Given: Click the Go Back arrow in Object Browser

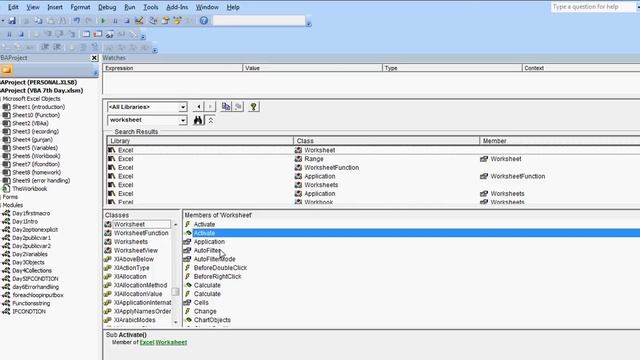Looking at the screenshot, I should (198, 107).
